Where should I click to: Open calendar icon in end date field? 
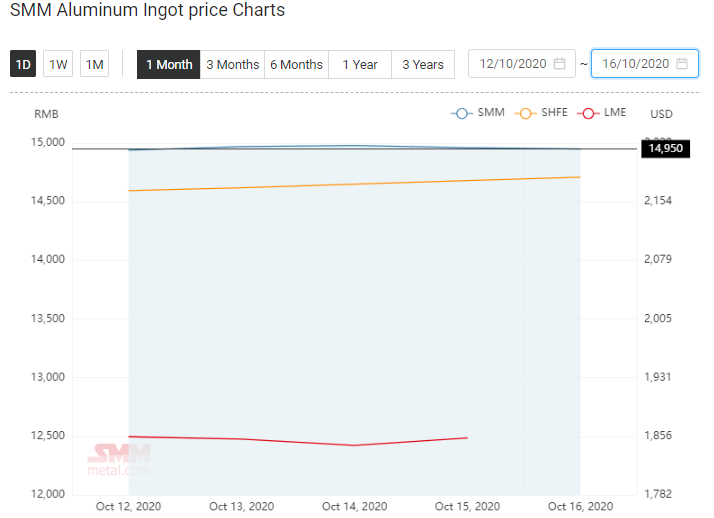coord(682,64)
